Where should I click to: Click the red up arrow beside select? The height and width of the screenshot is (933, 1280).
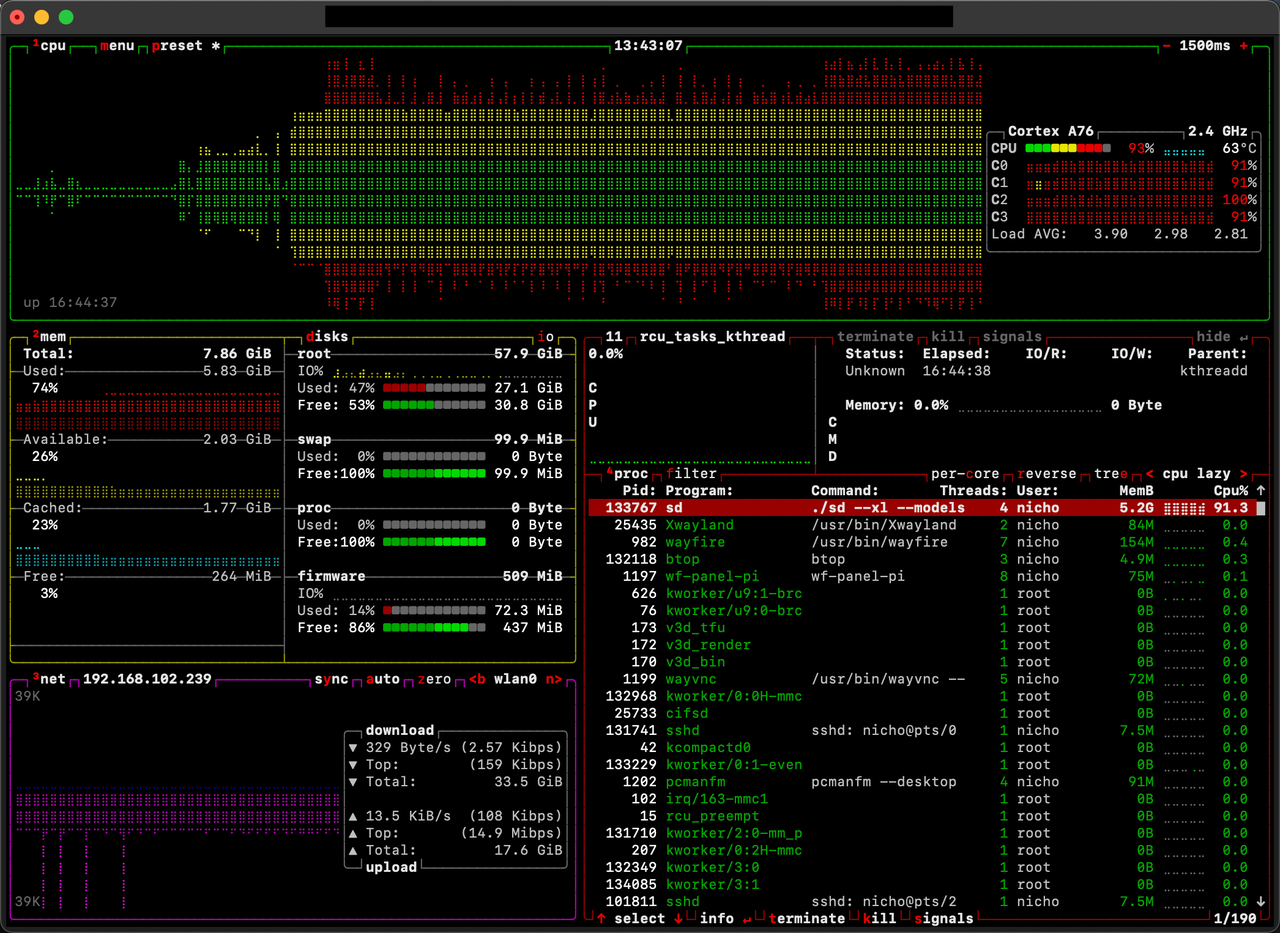(600, 918)
